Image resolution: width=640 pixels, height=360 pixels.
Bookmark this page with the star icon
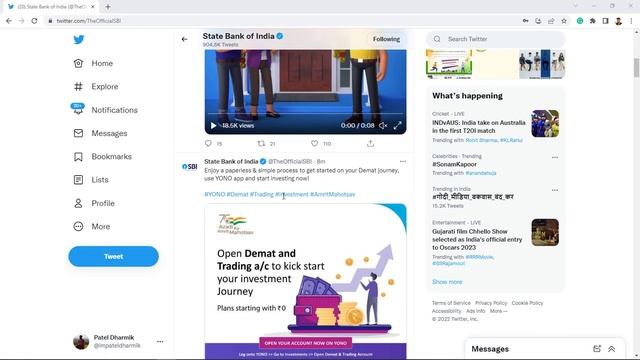point(564,21)
